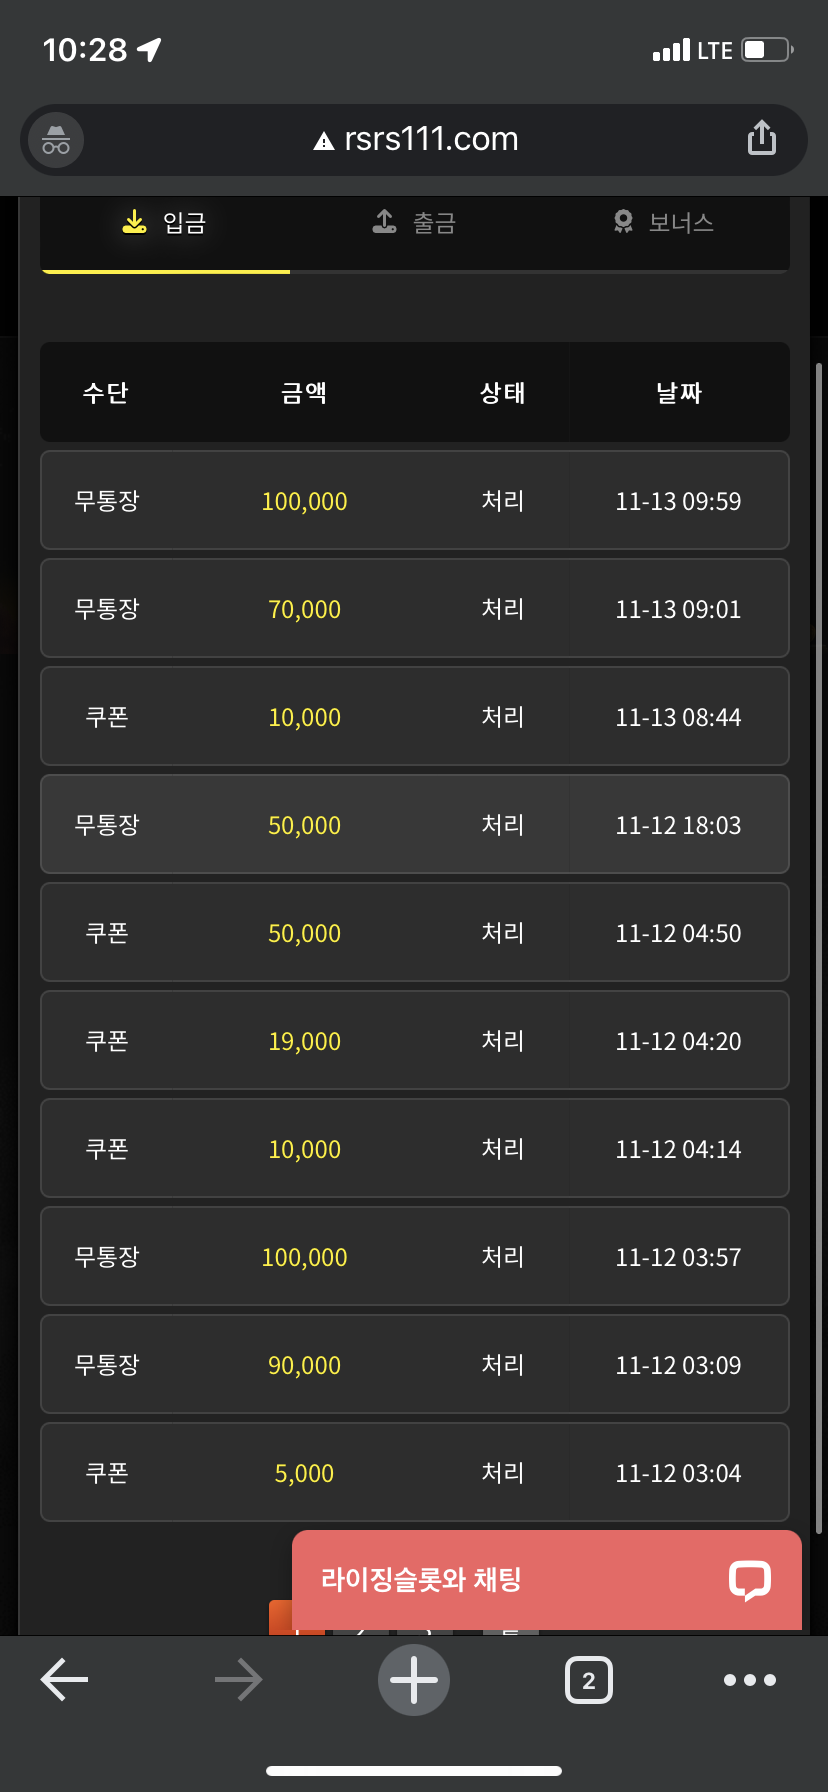Open the tab switcher showing 2 tabs
The image size is (828, 1792).
click(589, 1680)
